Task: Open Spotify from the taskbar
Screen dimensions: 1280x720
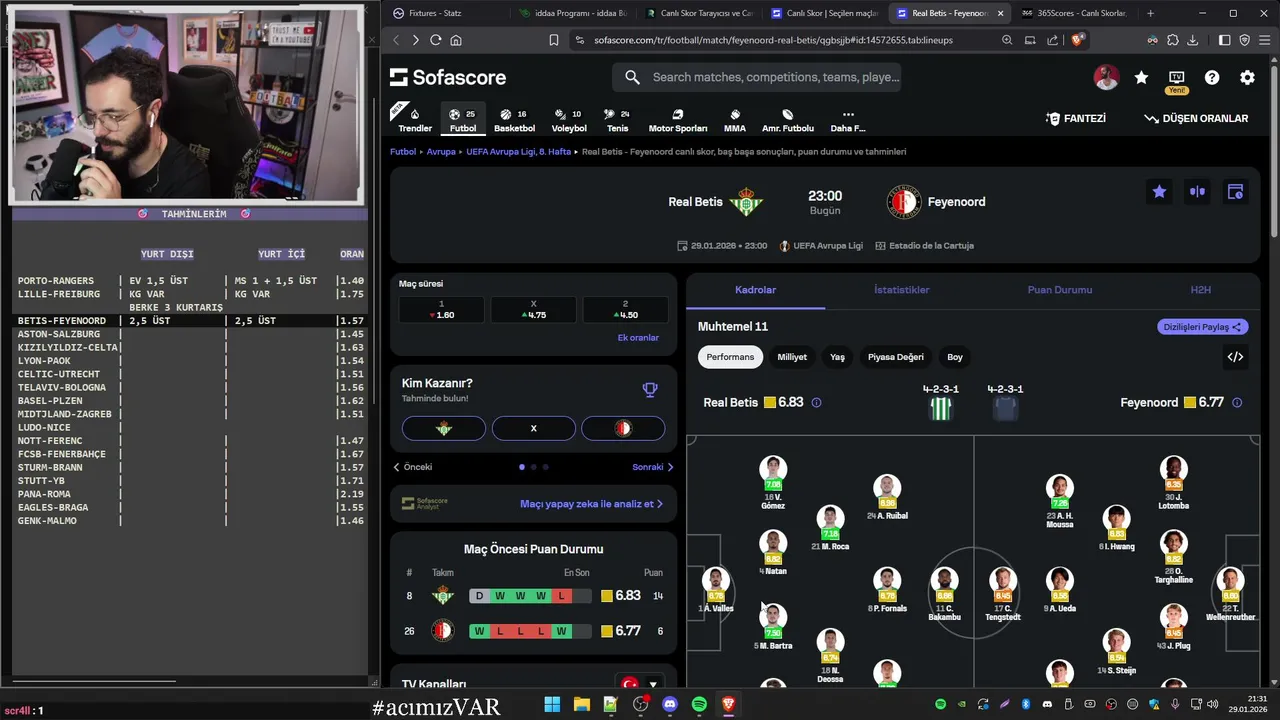Action: click(x=699, y=704)
